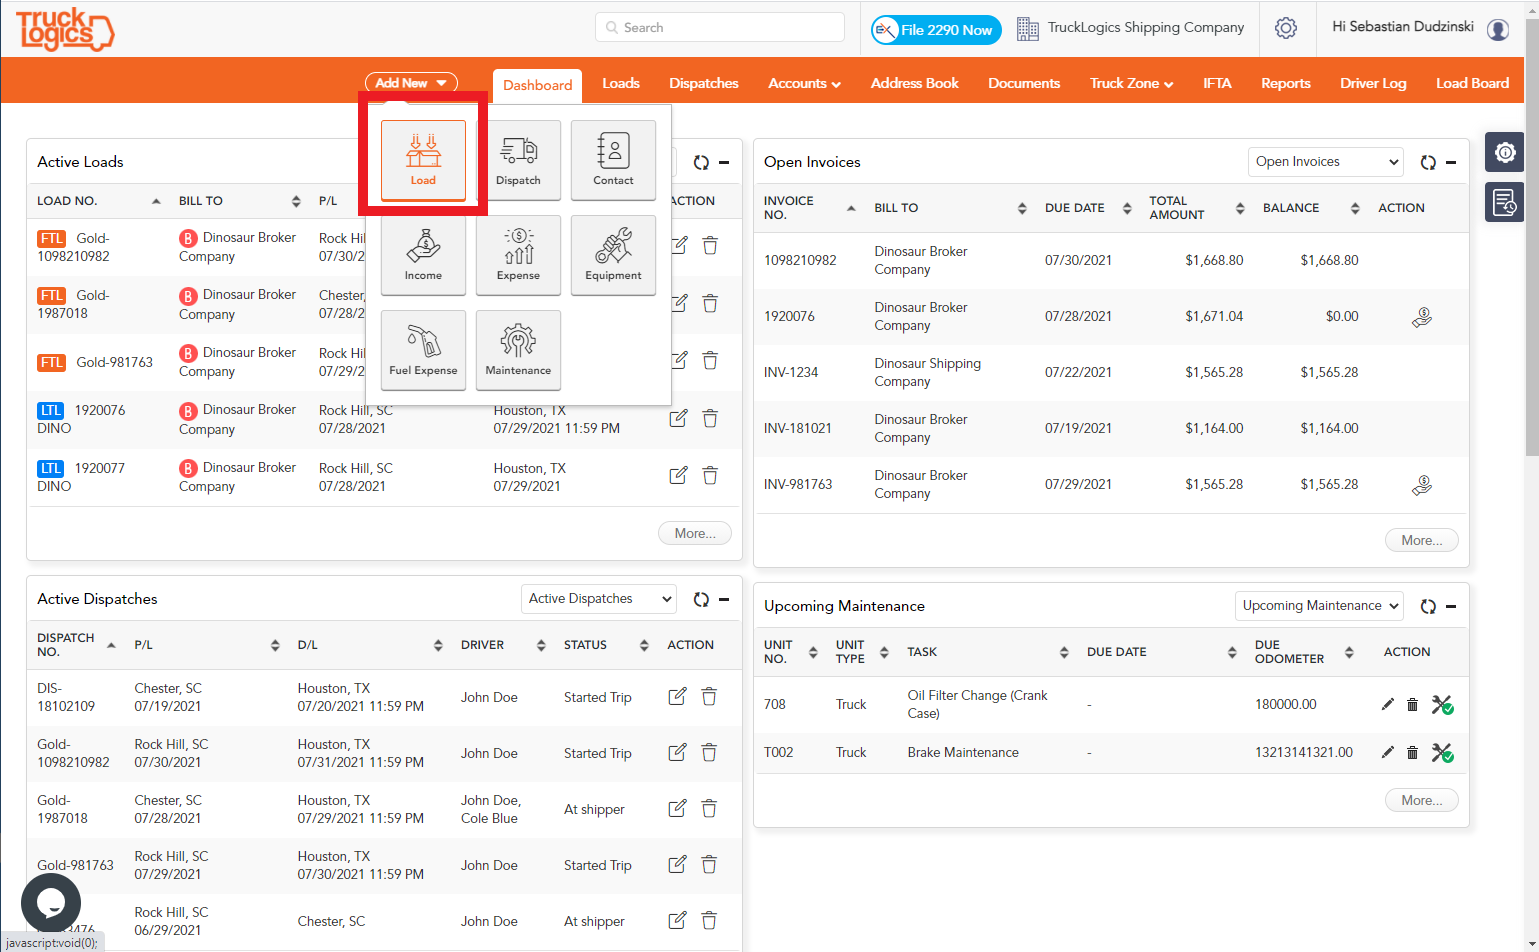This screenshot has width=1539, height=952.
Task: Delete load Gold-1098210982 in Active Loads
Action: click(x=710, y=246)
